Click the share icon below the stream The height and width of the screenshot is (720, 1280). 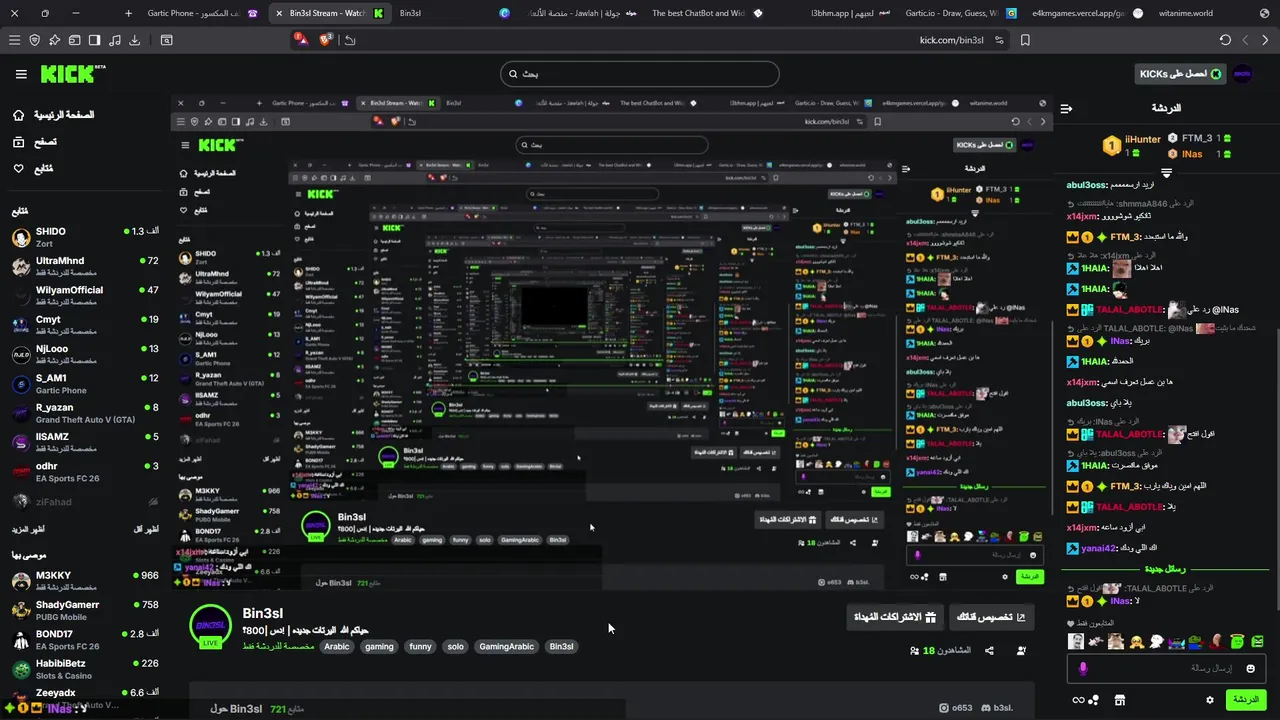[x=989, y=651]
